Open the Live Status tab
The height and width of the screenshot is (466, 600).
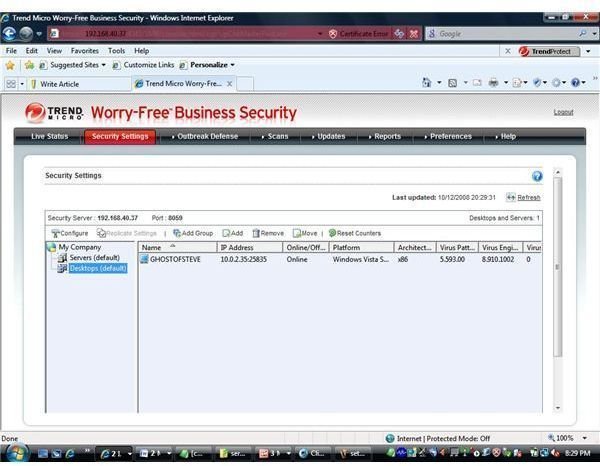click(x=49, y=136)
